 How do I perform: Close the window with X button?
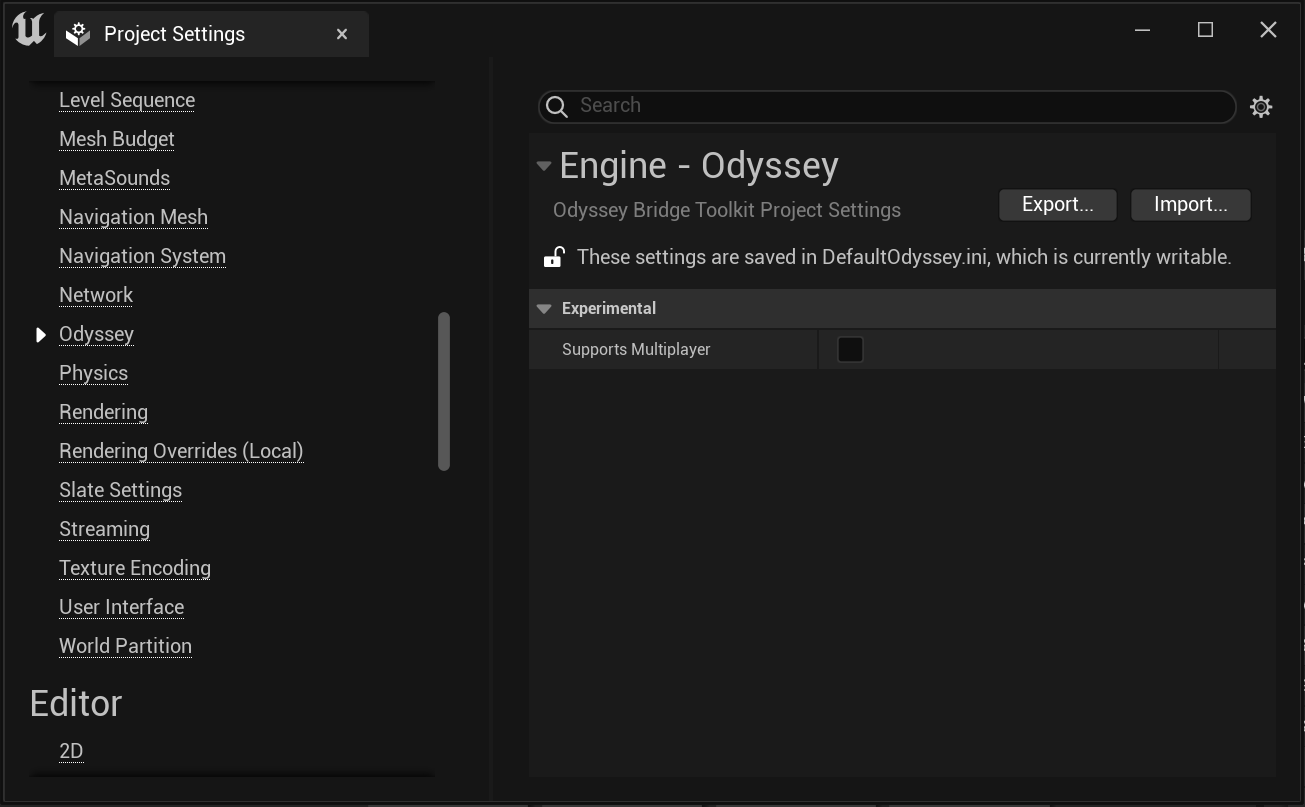(1268, 30)
